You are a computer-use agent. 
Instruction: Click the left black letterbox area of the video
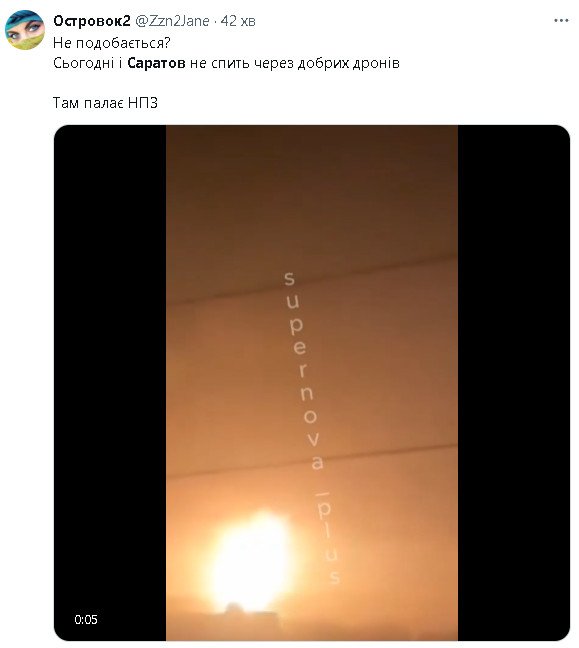(110, 382)
